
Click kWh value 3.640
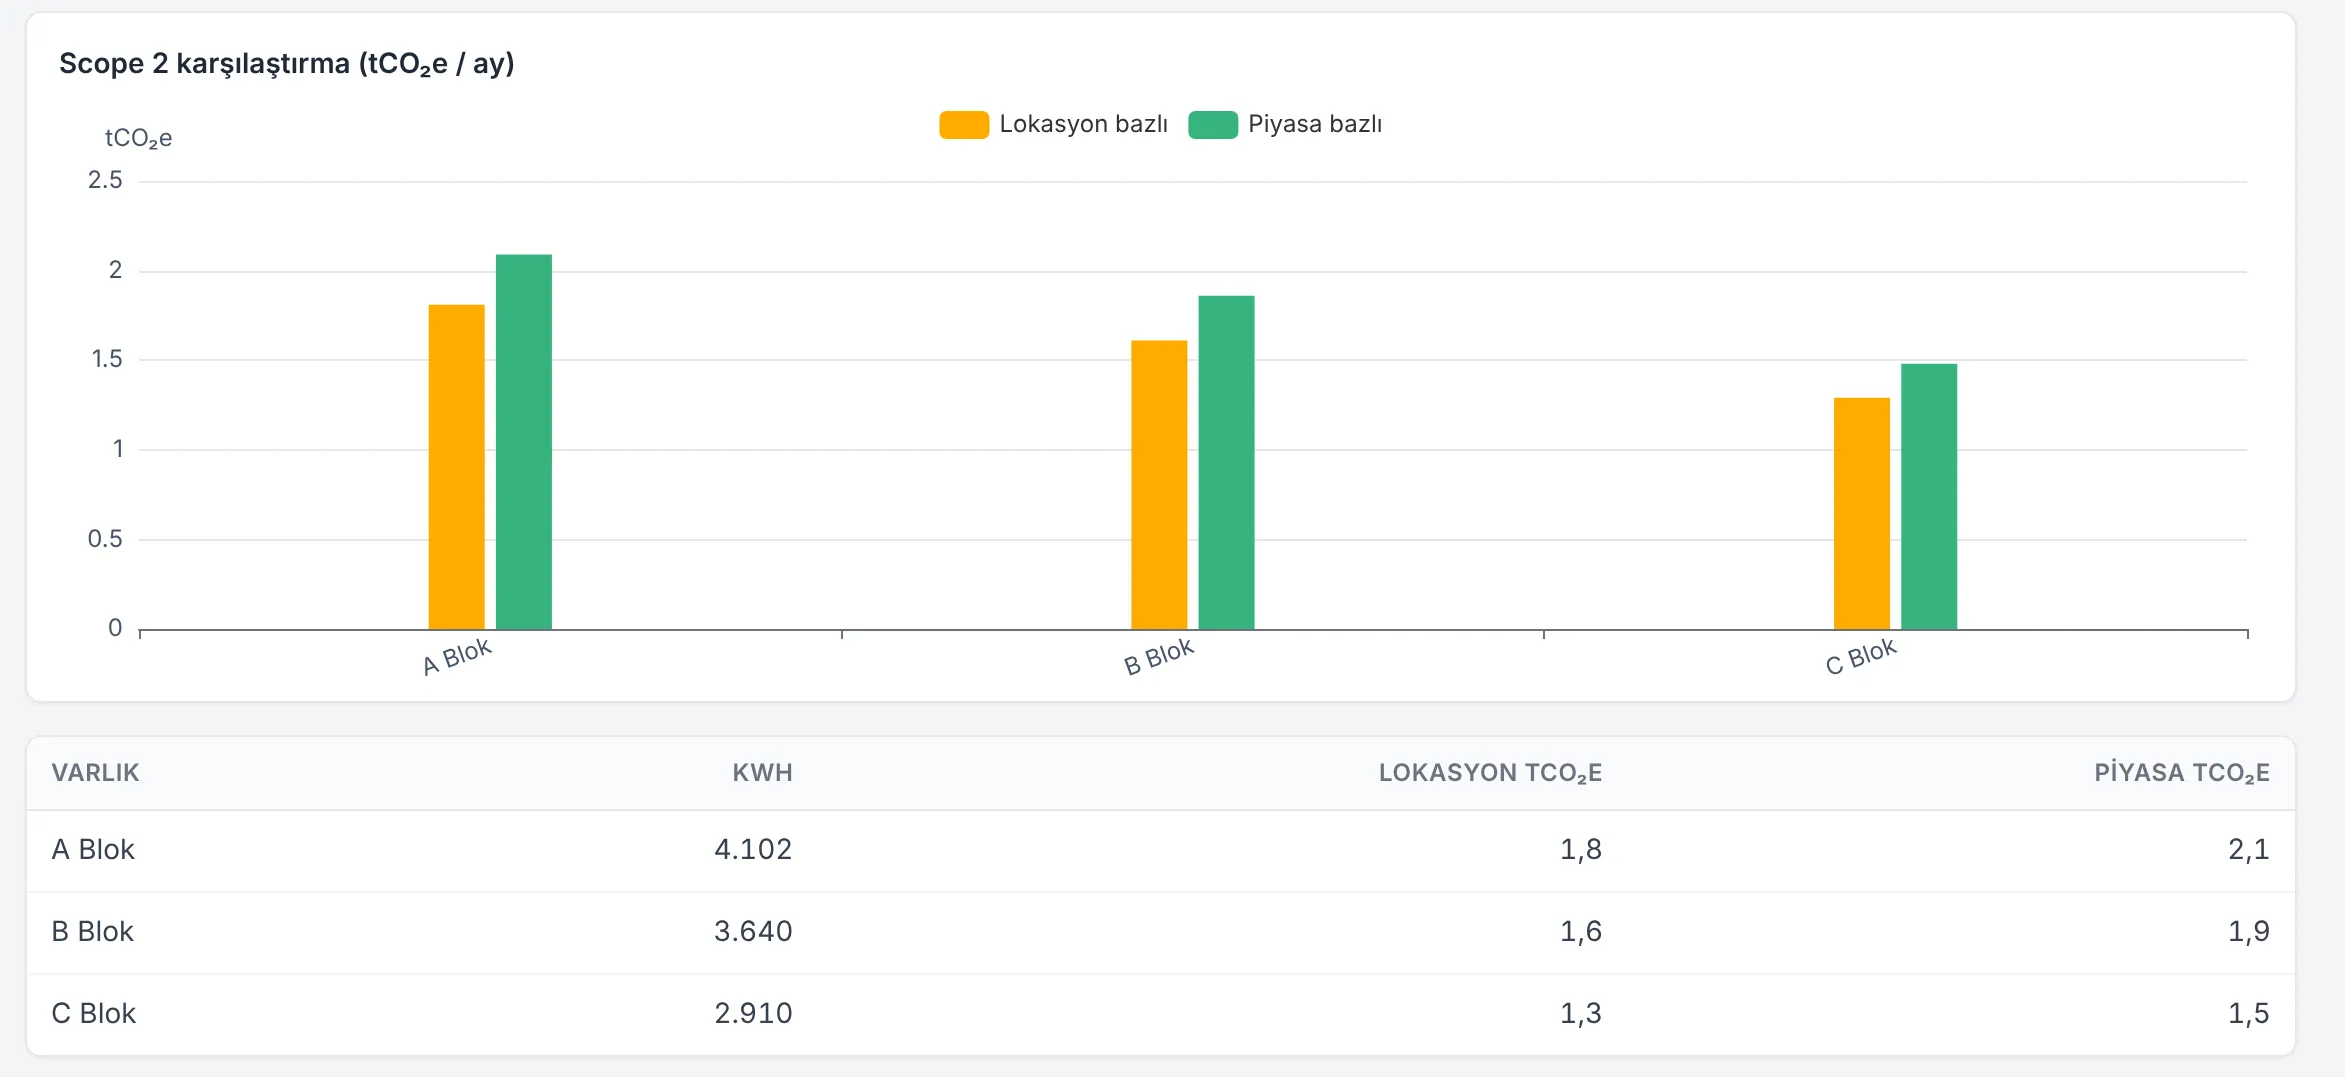click(x=753, y=932)
